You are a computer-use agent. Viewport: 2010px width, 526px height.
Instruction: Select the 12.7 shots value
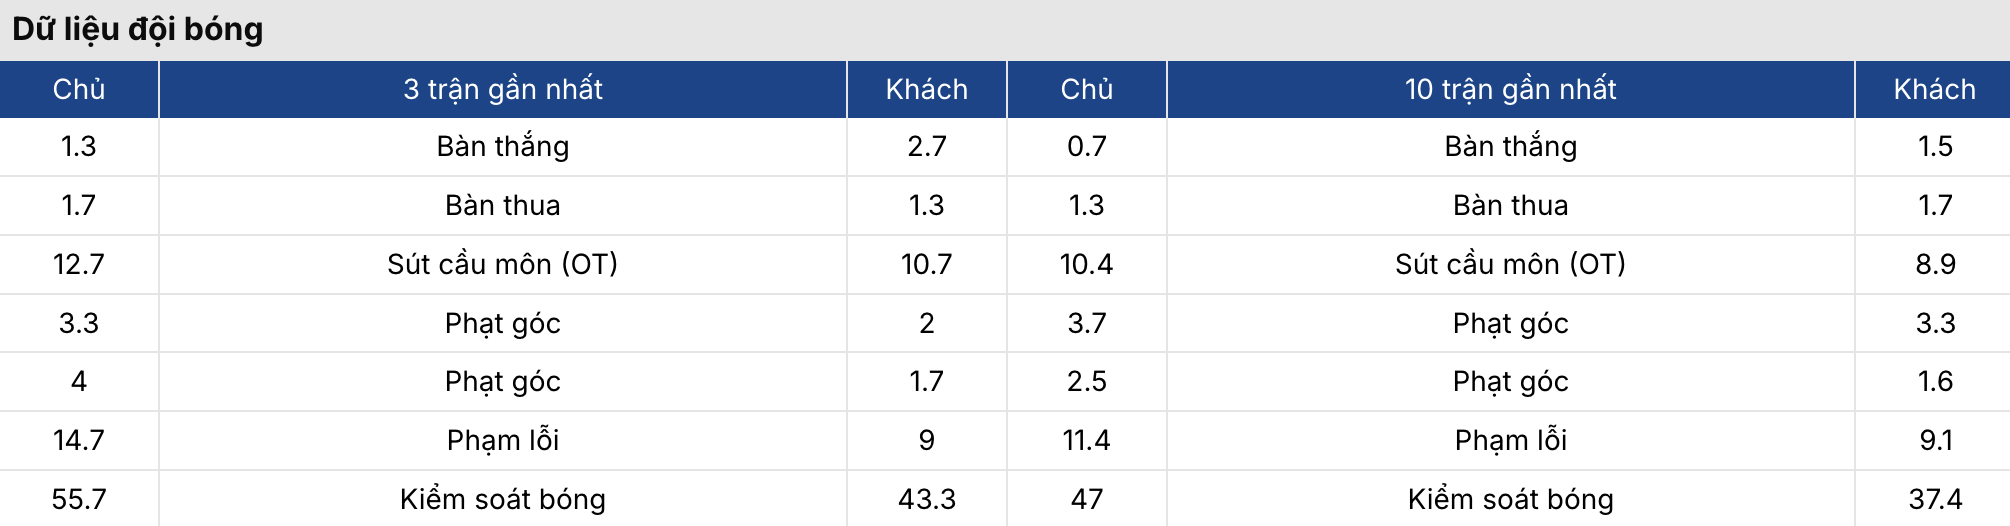click(x=79, y=264)
